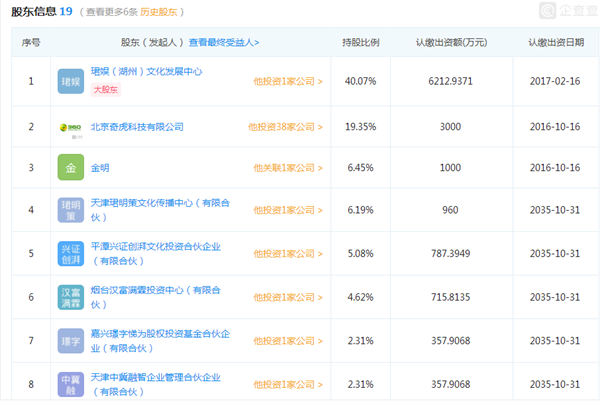Click the shareholder count 19
600x401 pixels.
66,11
